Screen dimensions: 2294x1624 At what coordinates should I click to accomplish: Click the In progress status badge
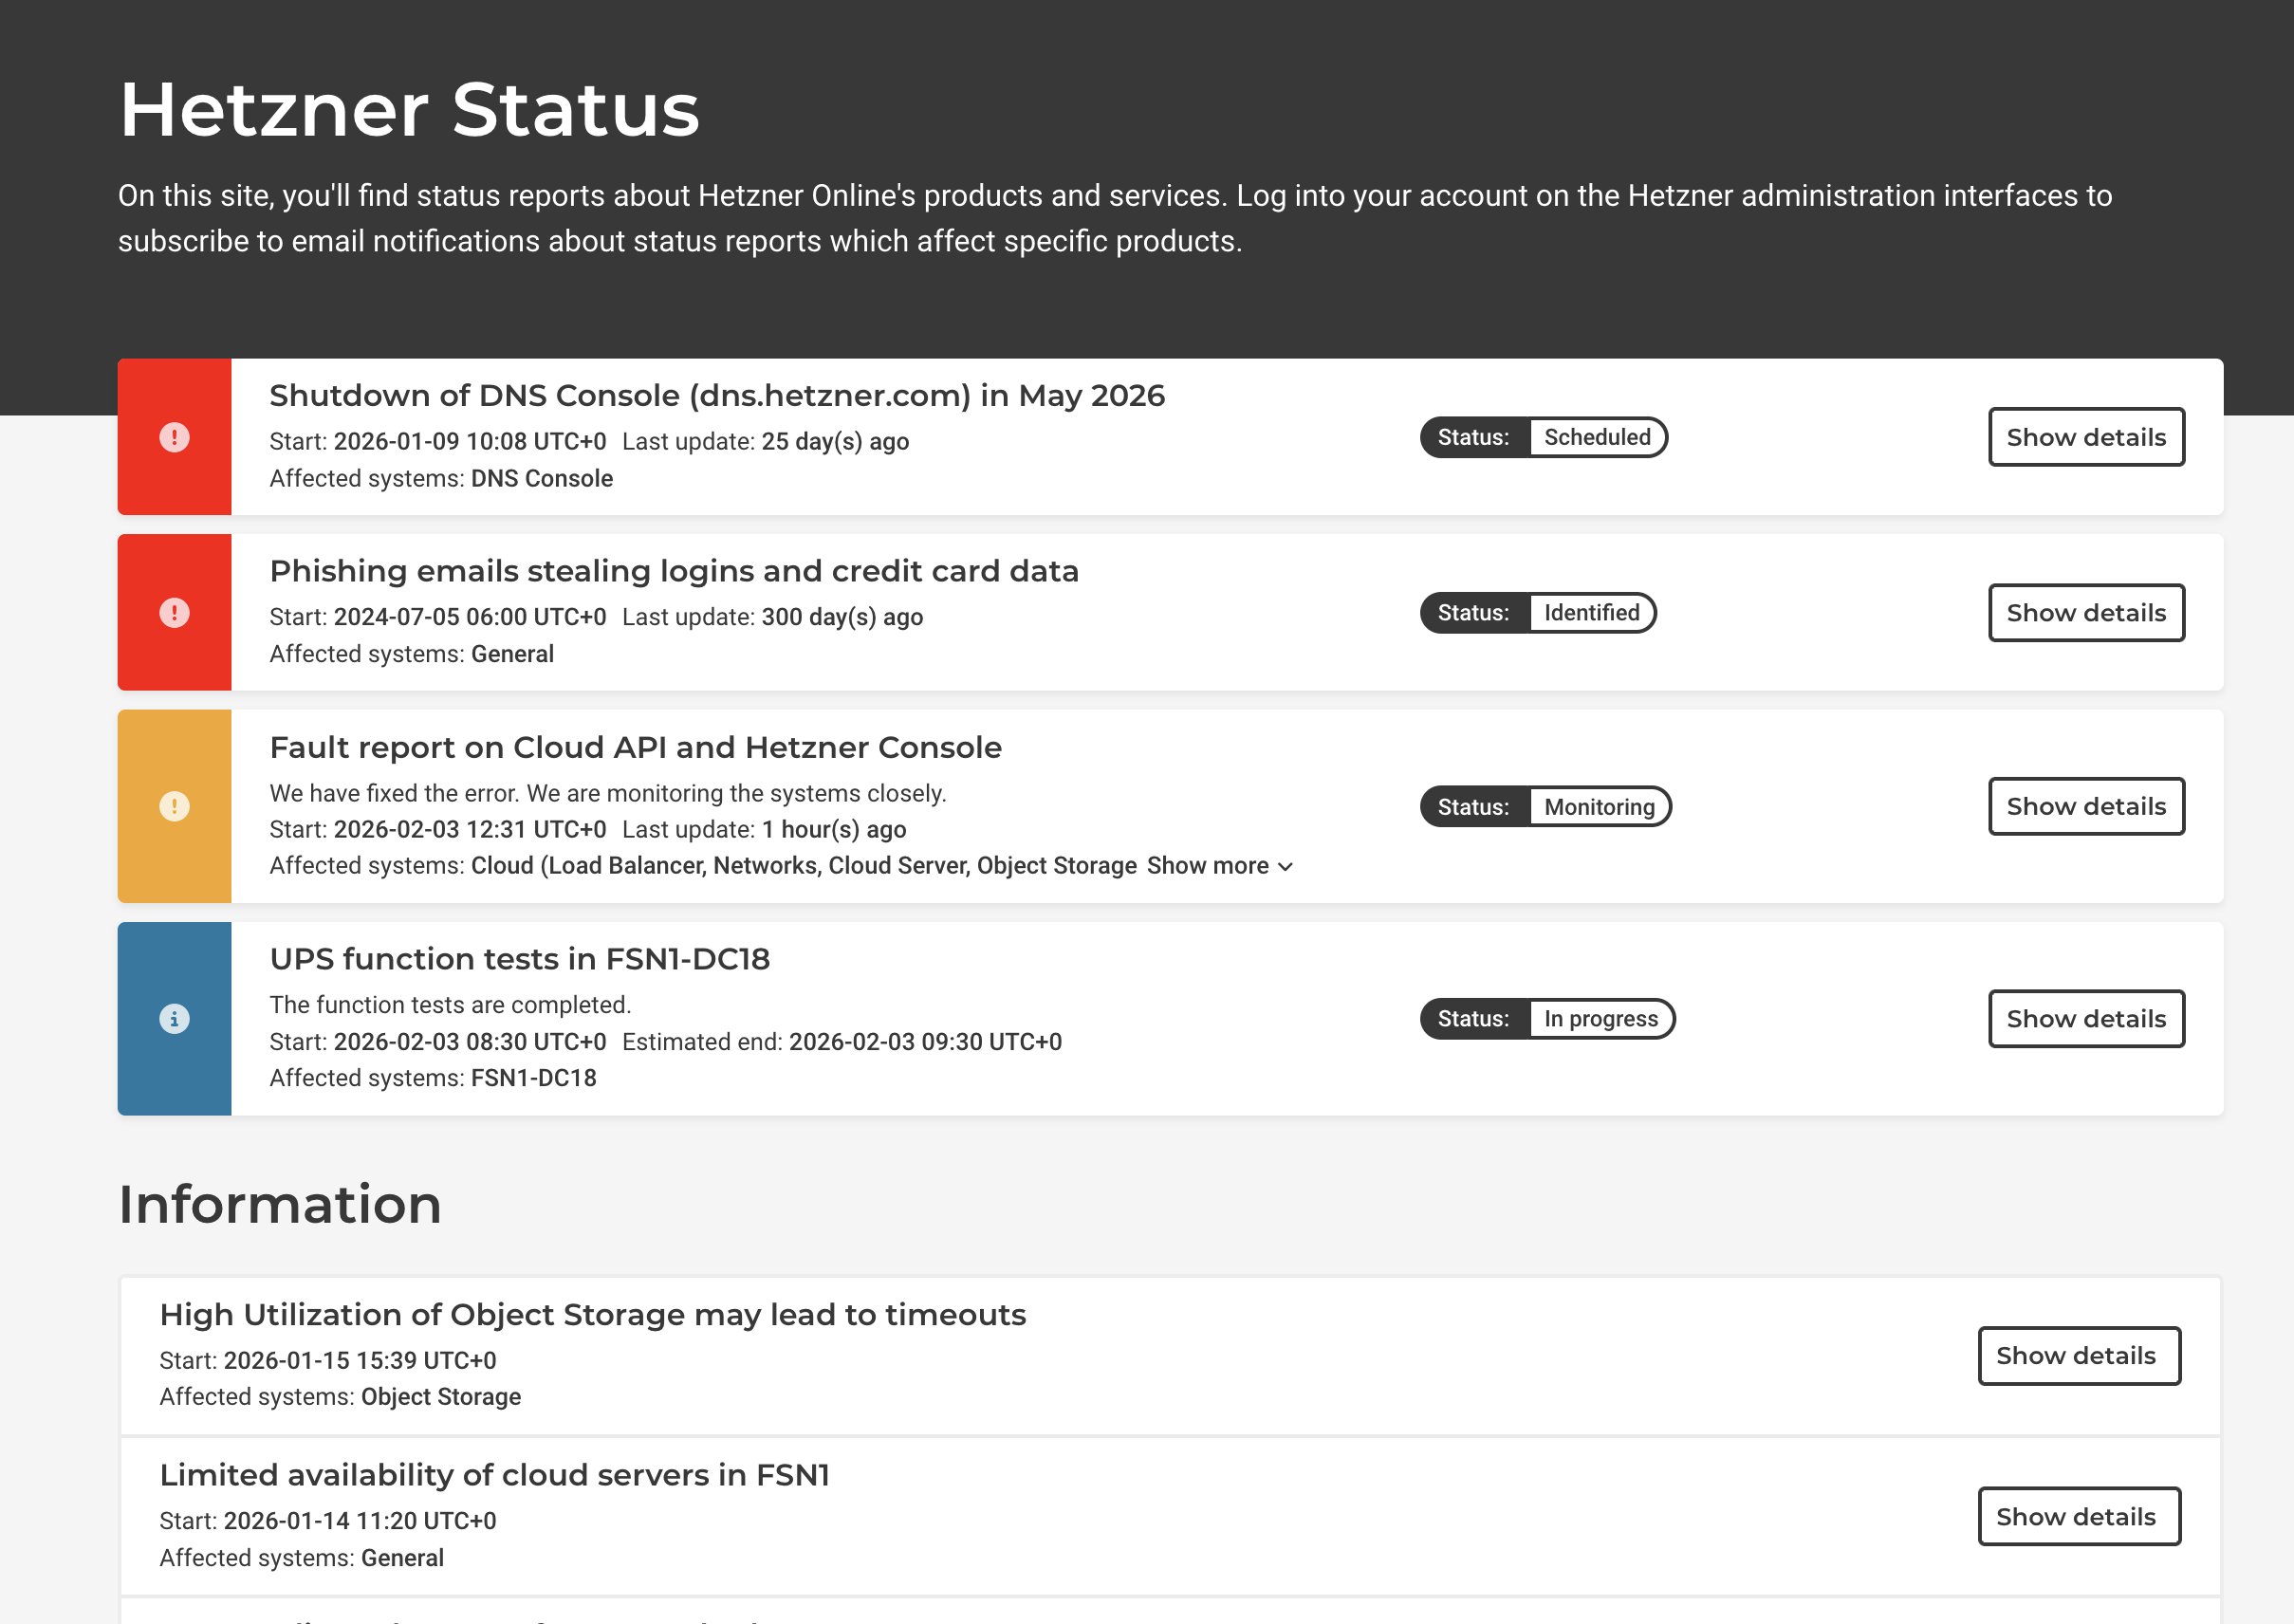(1600, 1019)
